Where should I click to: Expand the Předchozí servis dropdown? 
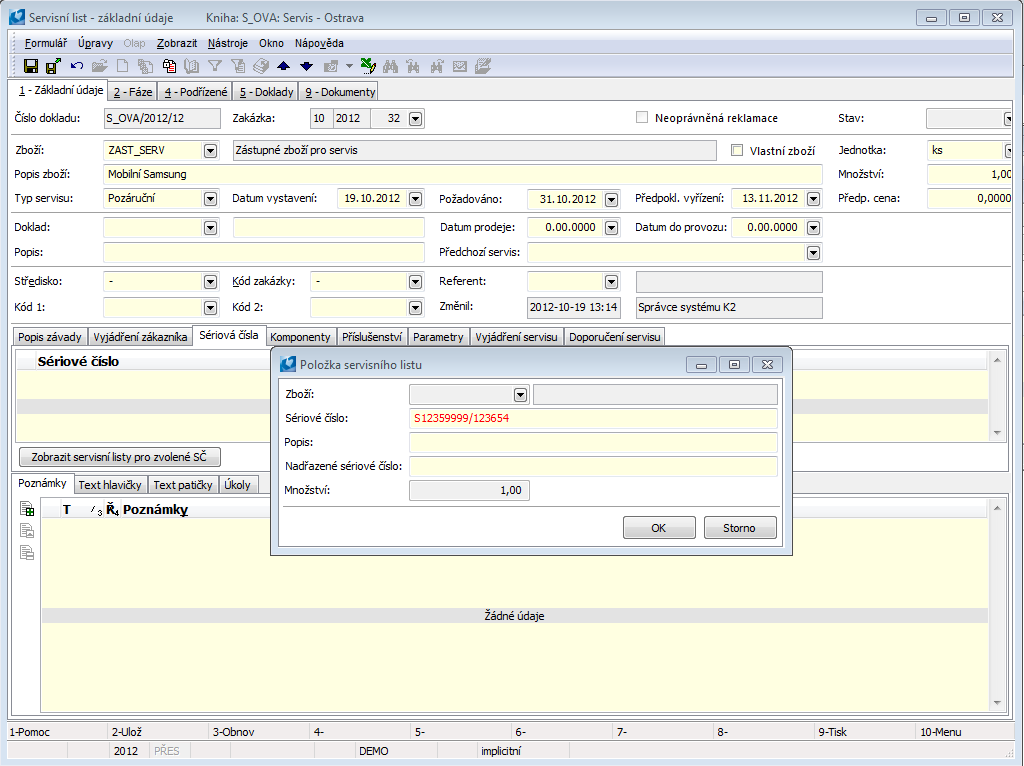[813, 253]
